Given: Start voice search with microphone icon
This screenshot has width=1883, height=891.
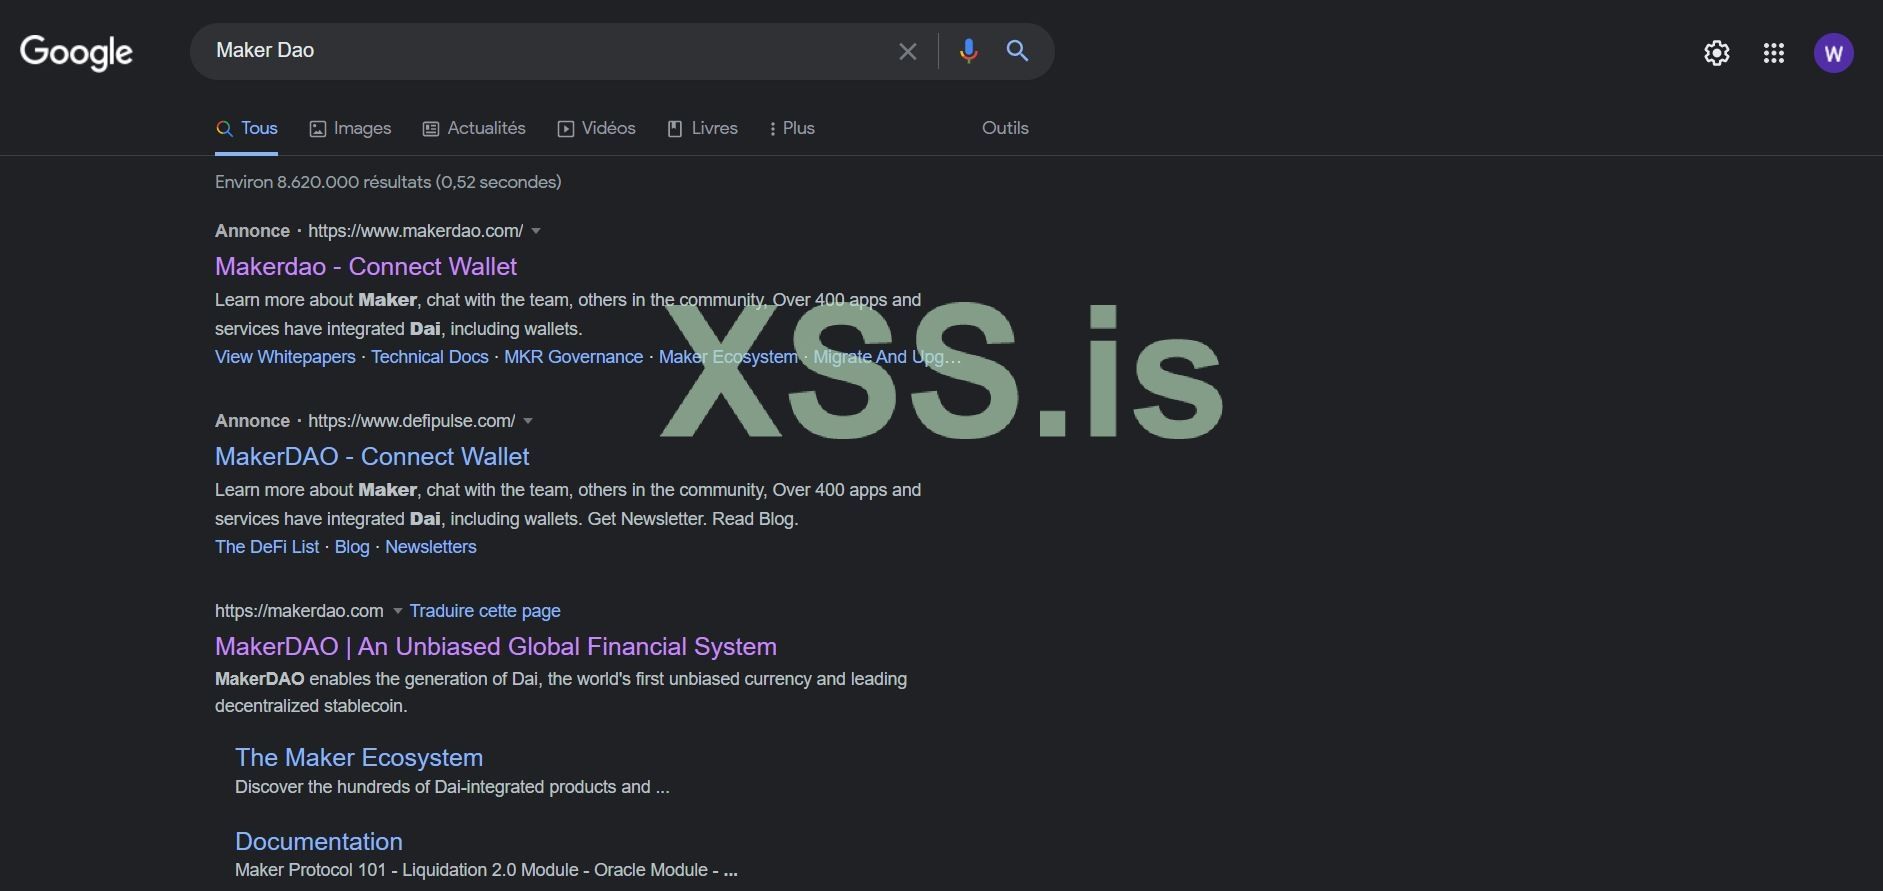Looking at the screenshot, I should tap(968, 51).
